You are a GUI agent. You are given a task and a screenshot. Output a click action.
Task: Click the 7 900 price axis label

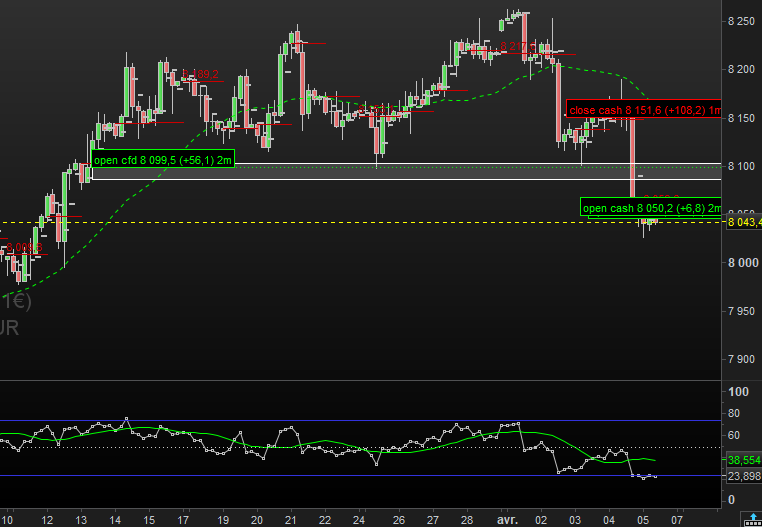(741, 359)
